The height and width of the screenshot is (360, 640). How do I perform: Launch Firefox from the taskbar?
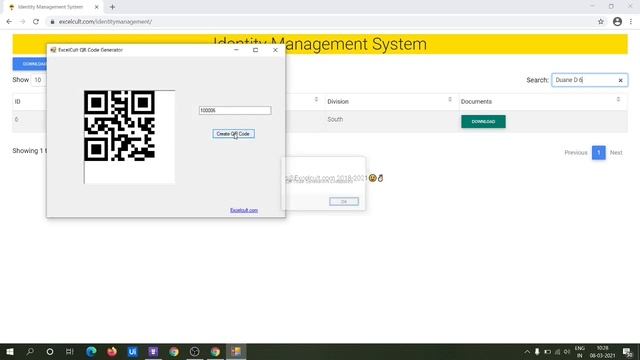point(112,351)
